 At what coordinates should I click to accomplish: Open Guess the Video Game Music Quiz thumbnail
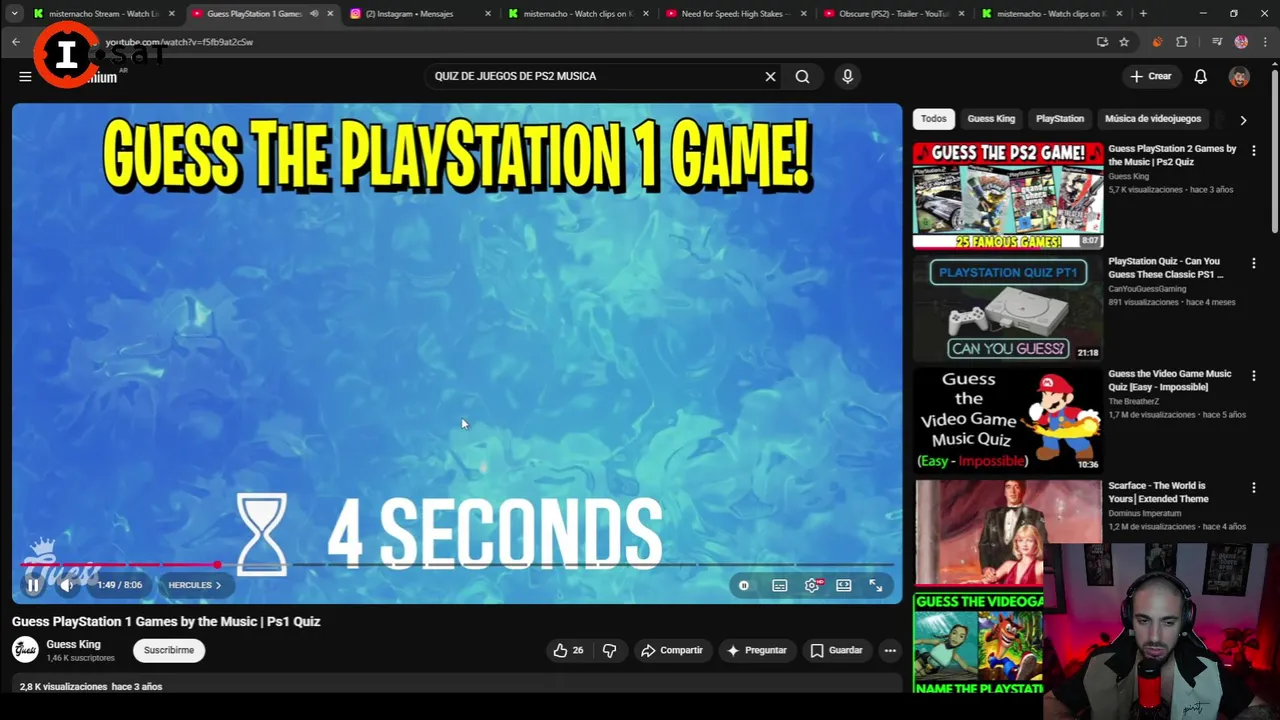pos(1008,420)
